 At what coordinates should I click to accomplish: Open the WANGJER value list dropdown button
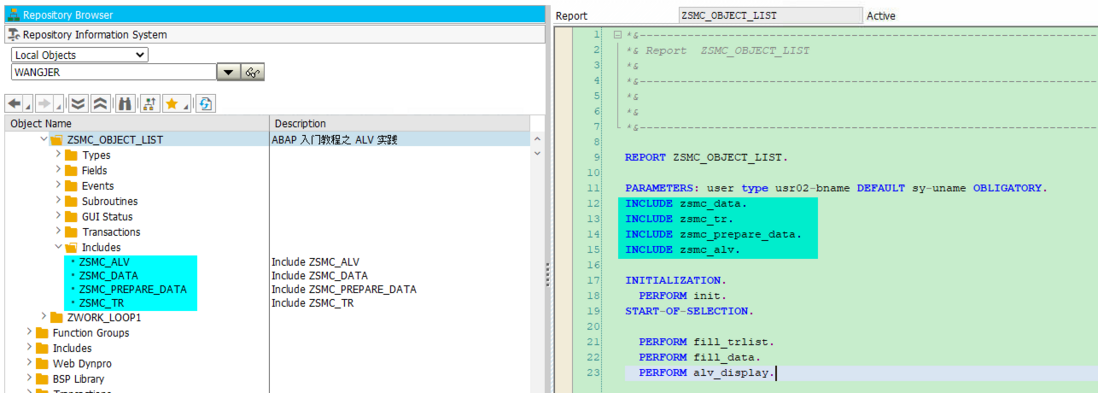click(x=228, y=71)
